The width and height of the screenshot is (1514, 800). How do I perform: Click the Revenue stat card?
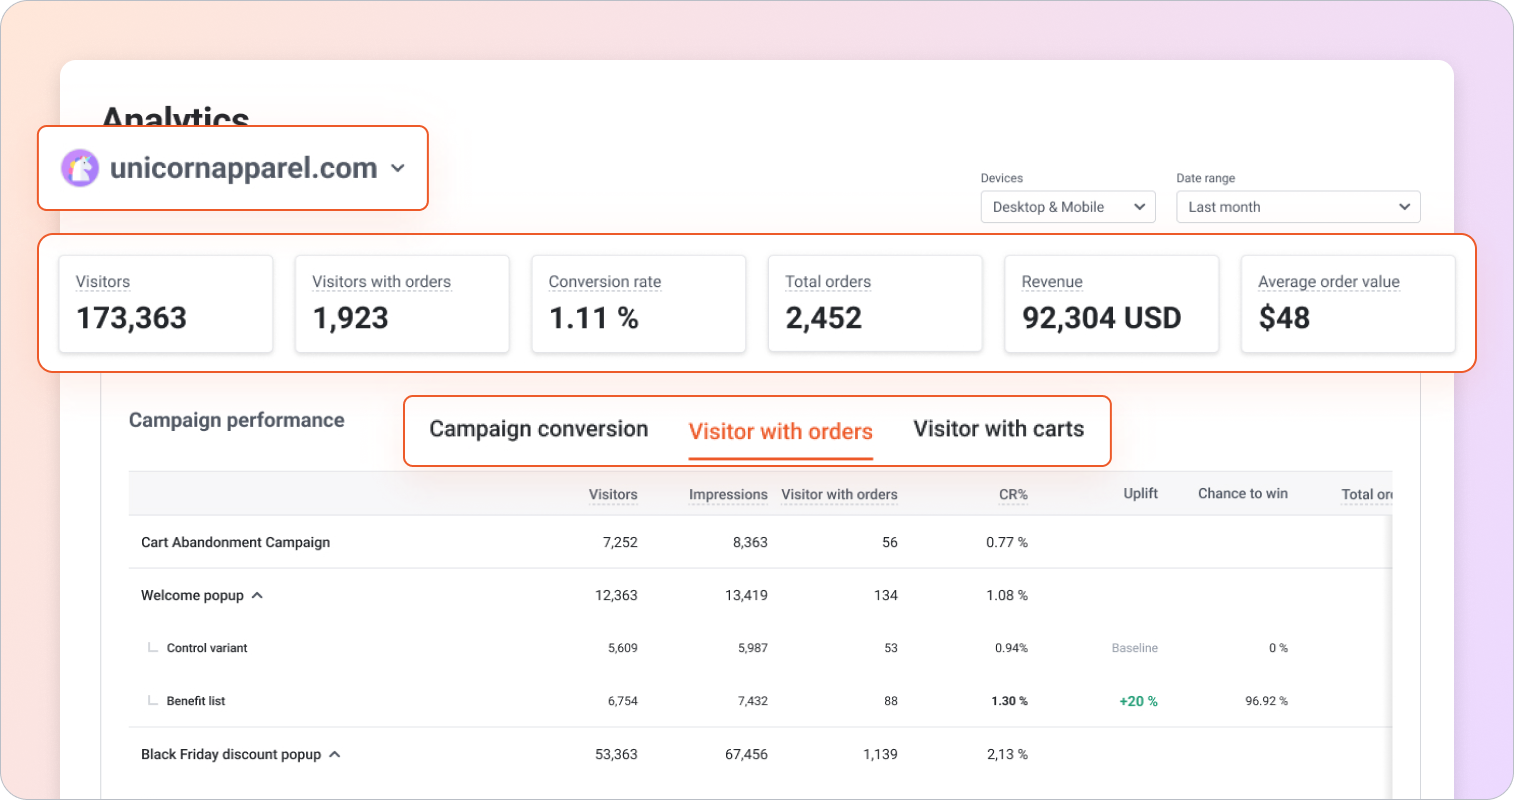pyautogui.click(x=1111, y=303)
